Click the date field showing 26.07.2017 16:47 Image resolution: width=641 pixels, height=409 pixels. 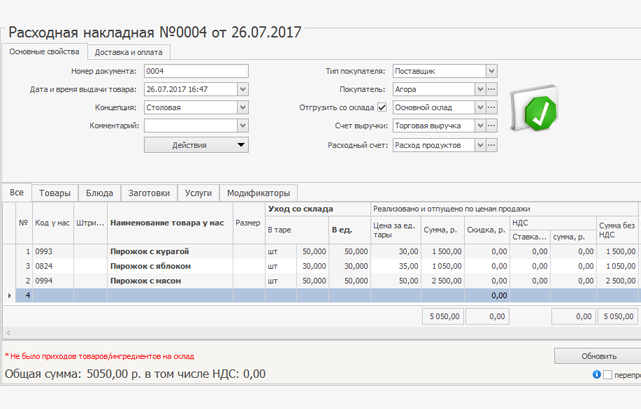pyautogui.click(x=191, y=89)
